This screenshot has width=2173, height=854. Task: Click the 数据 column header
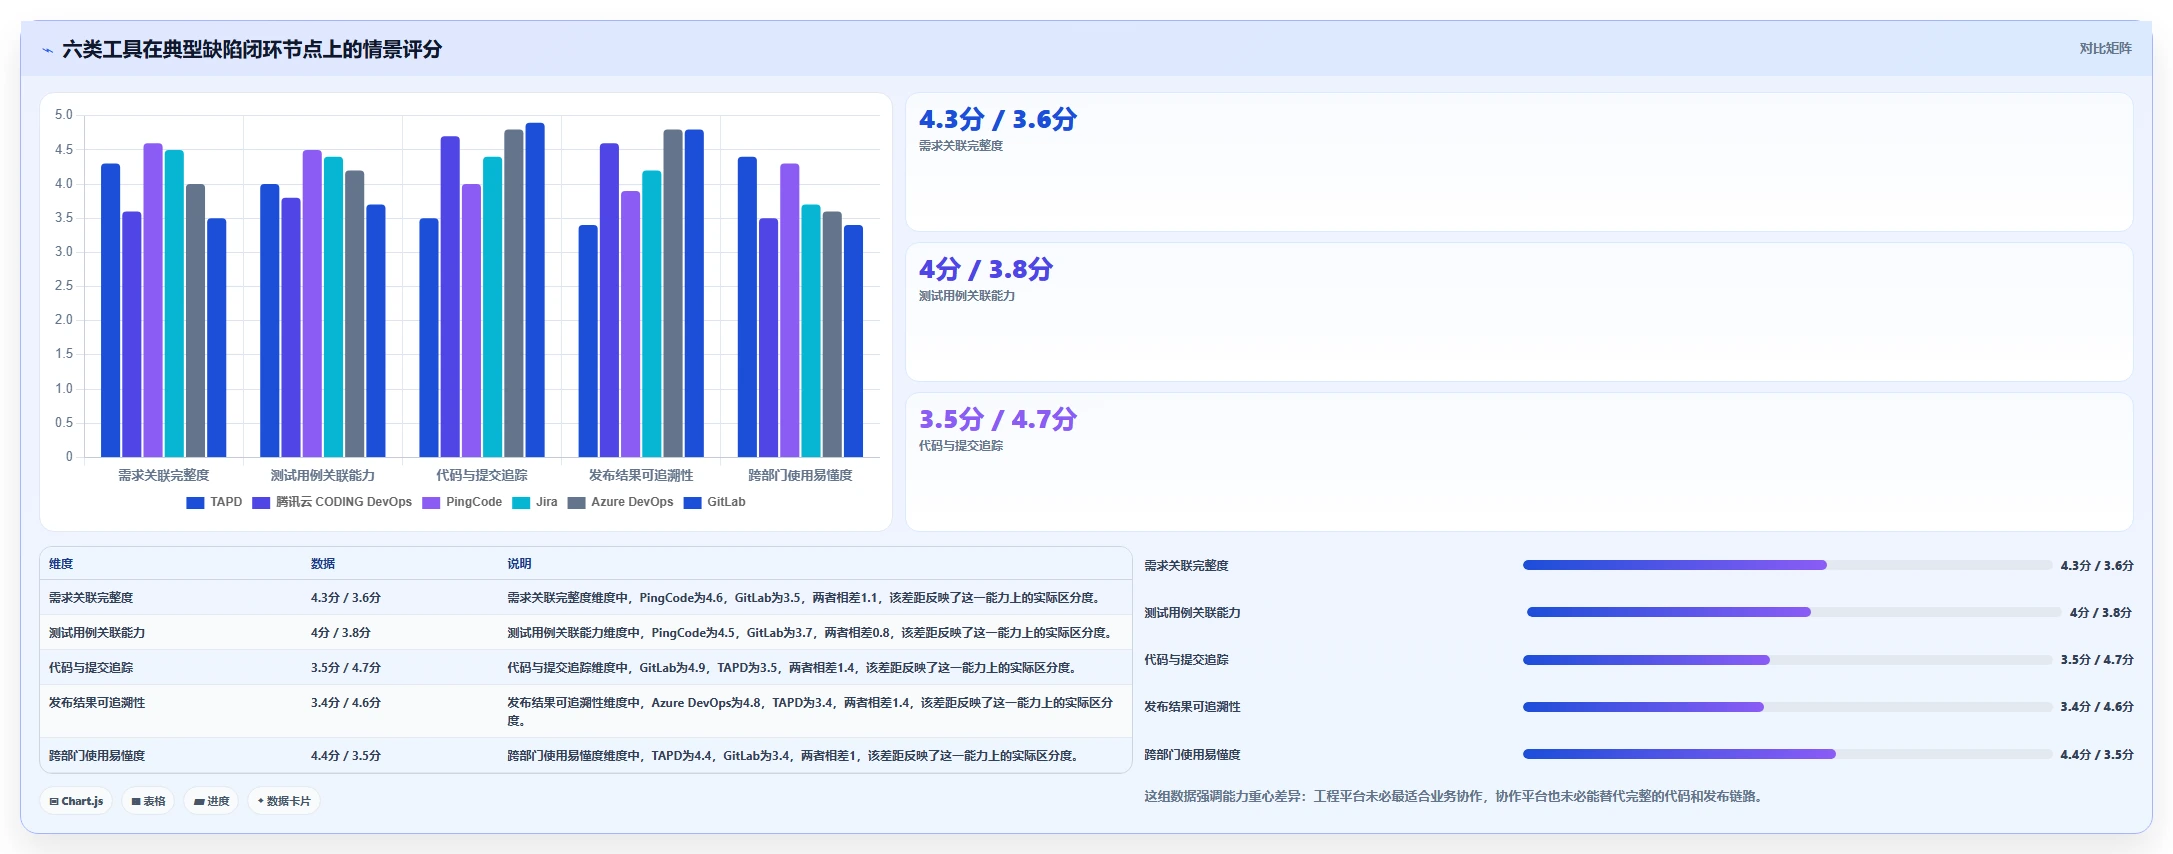click(323, 564)
